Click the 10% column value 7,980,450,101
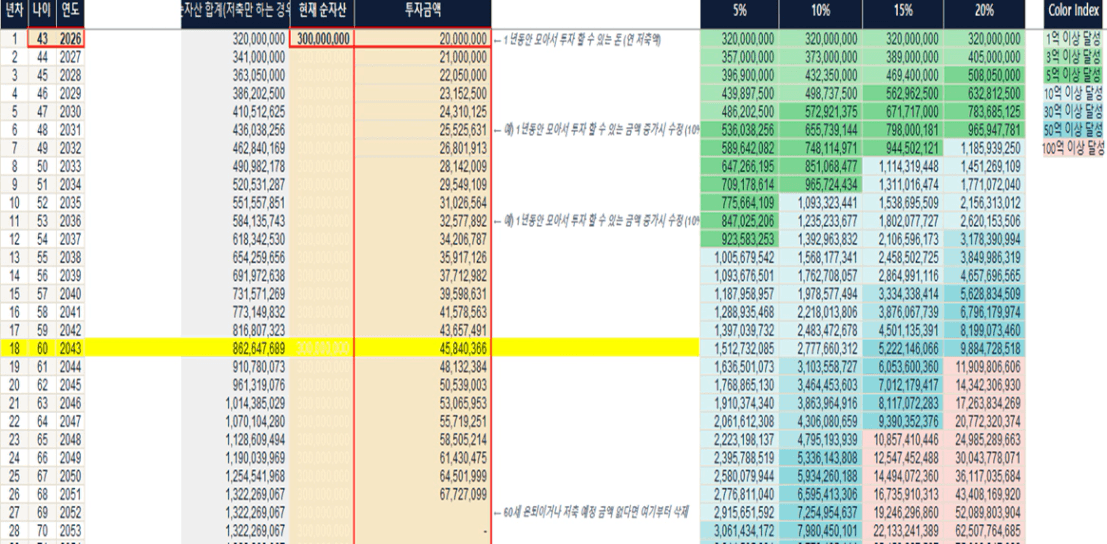 click(x=820, y=529)
